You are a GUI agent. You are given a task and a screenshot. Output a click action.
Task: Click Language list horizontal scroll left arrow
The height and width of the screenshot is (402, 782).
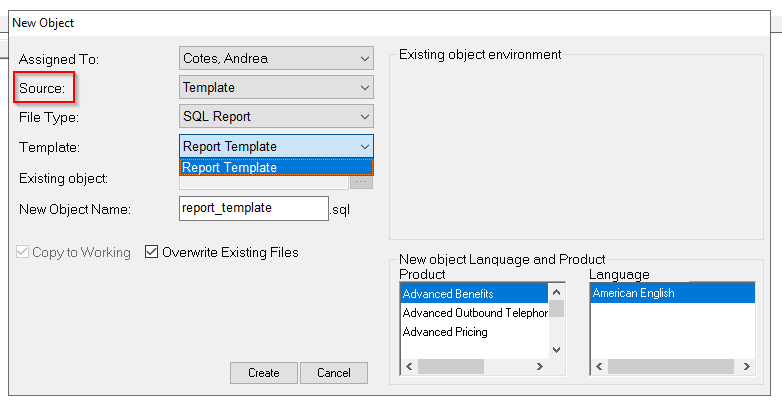(598, 367)
